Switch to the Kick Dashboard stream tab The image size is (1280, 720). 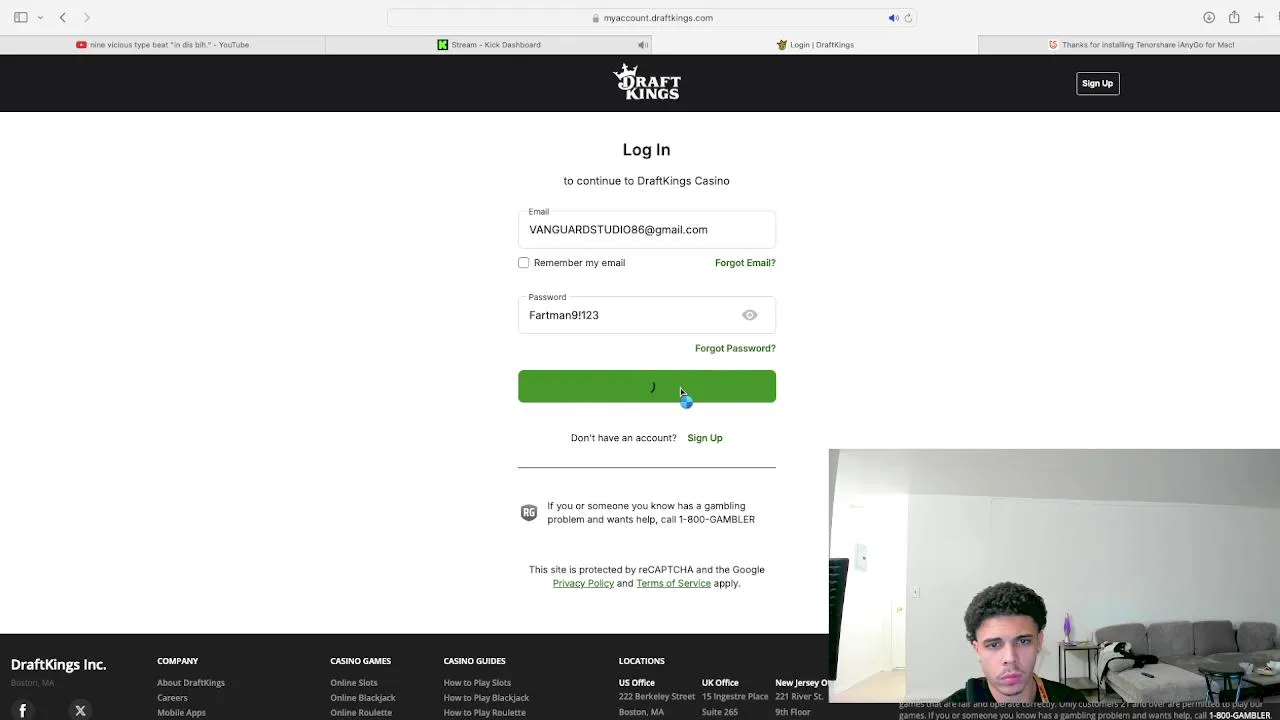point(488,44)
